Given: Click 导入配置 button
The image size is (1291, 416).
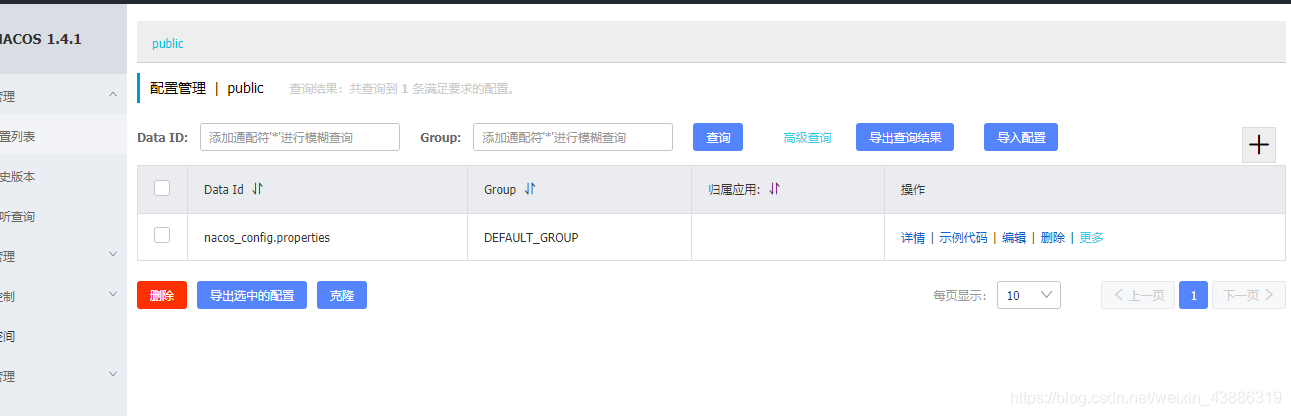Looking at the screenshot, I should 1021,138.
